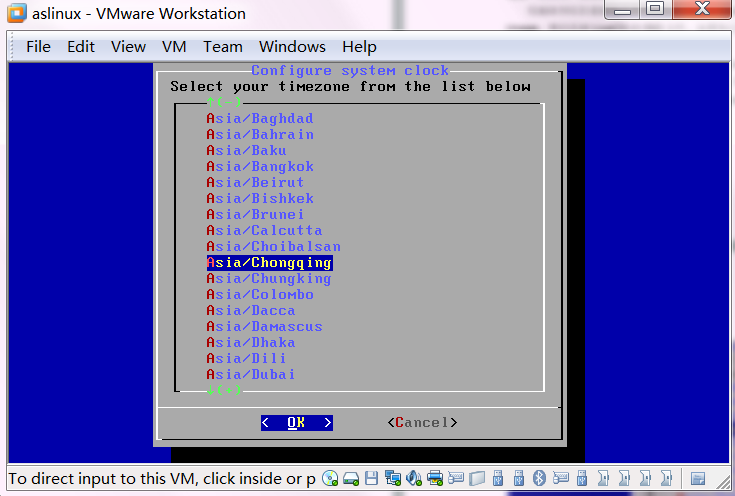The image size is (735, 496).
Task: Open the File menu
Action: pyautogui.click(x=38, y=47)
